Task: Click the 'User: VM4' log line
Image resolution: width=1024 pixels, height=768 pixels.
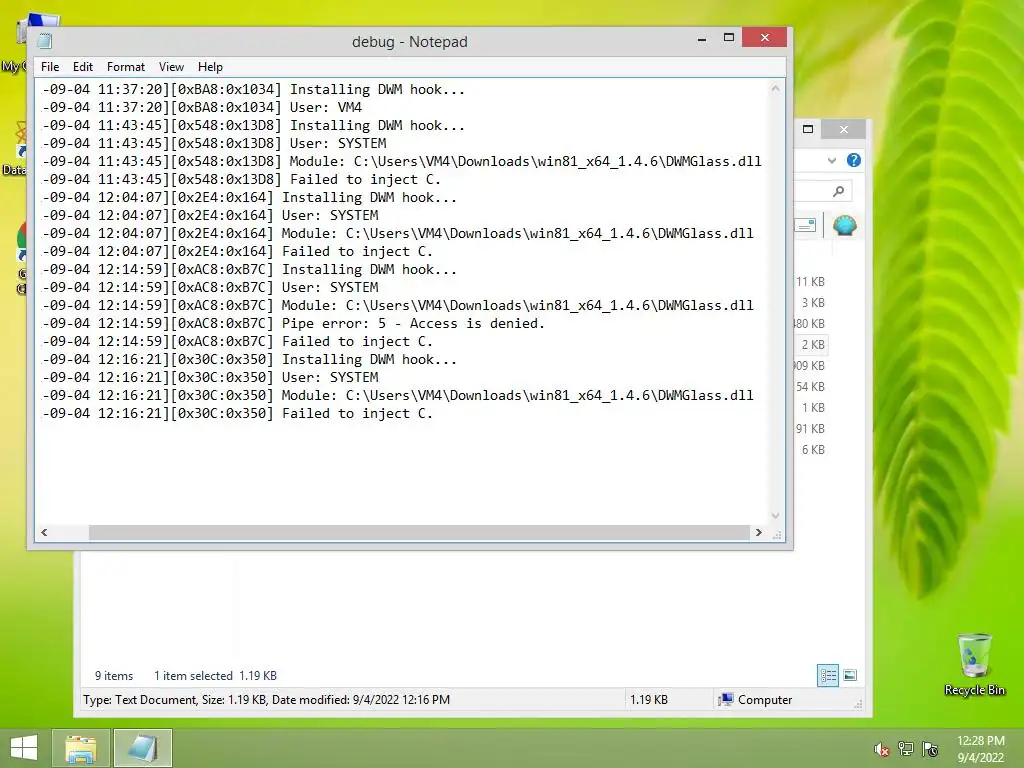Action: point(202,107)
